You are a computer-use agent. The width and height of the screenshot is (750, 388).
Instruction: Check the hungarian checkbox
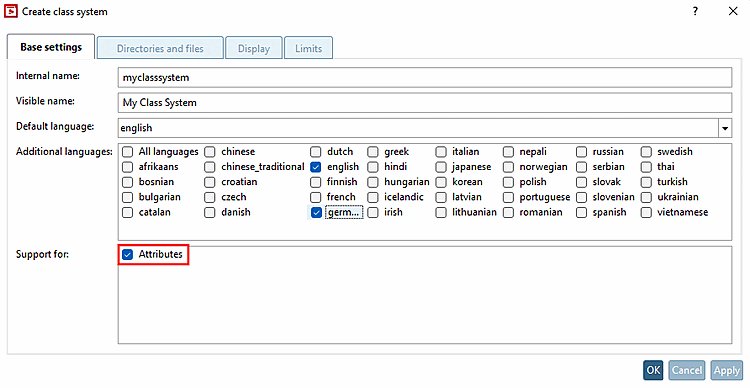click(x=373, y=182)
